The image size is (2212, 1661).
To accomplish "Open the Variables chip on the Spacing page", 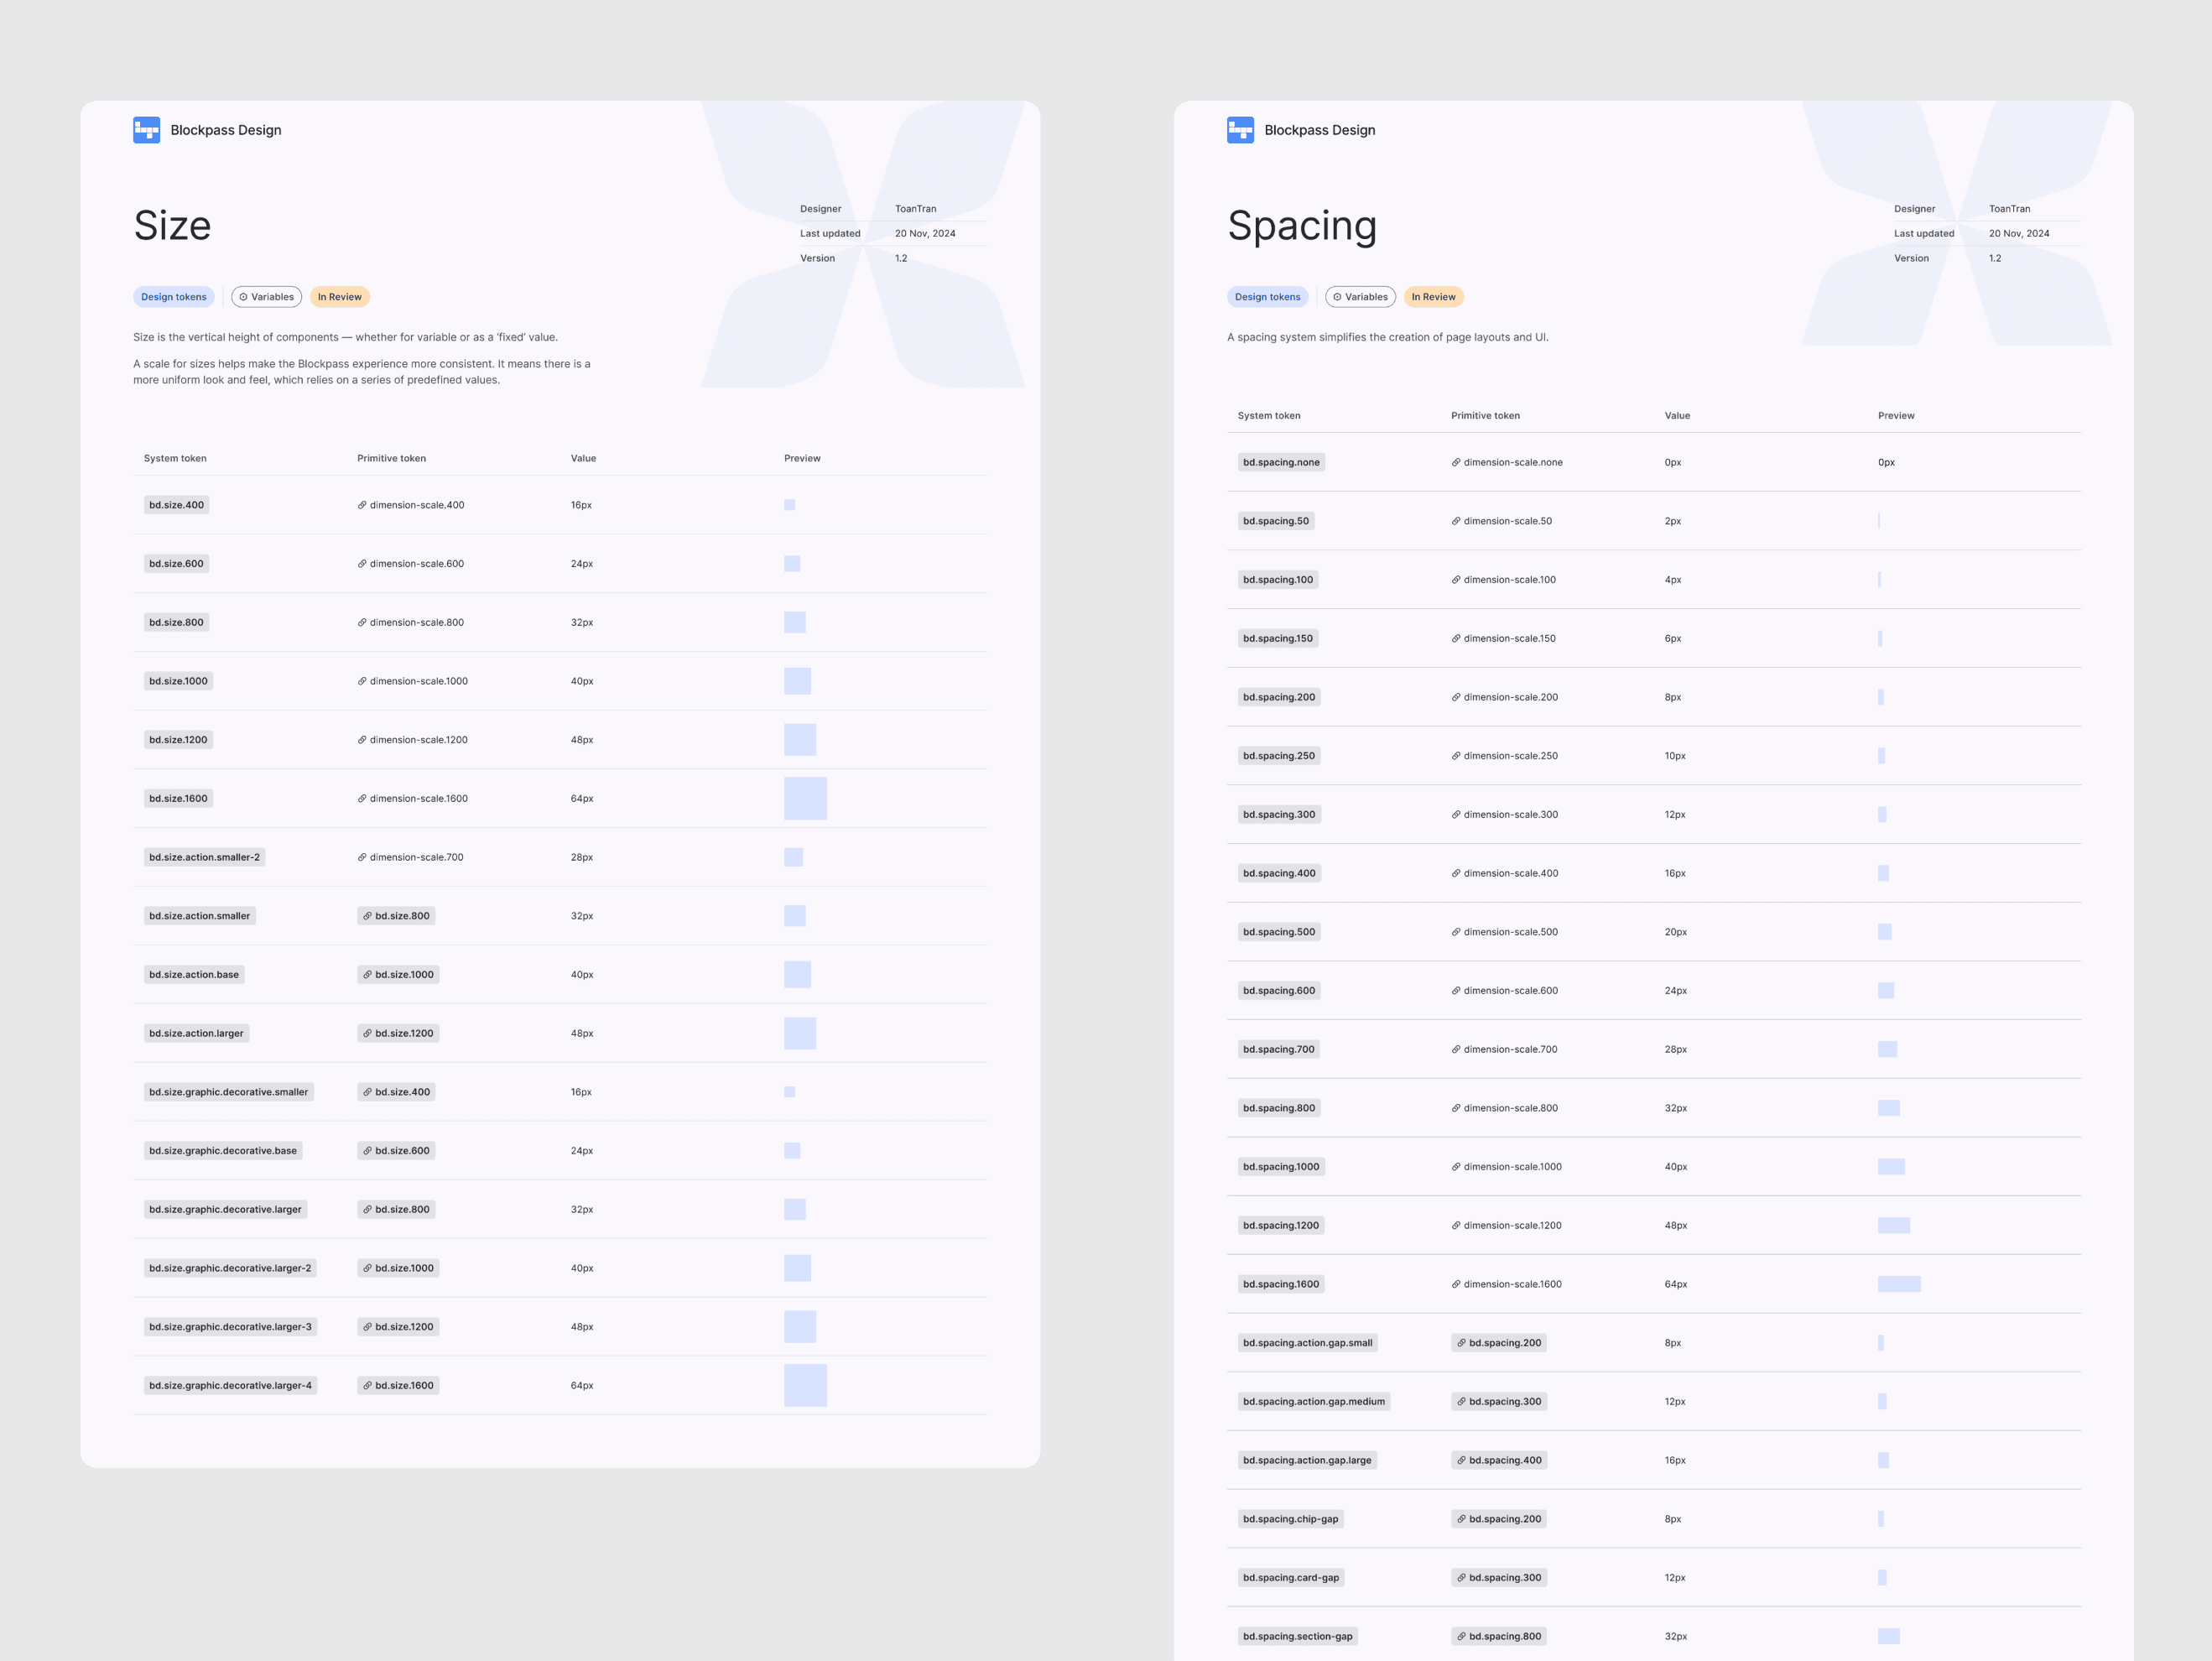I will click(1361, 296).
